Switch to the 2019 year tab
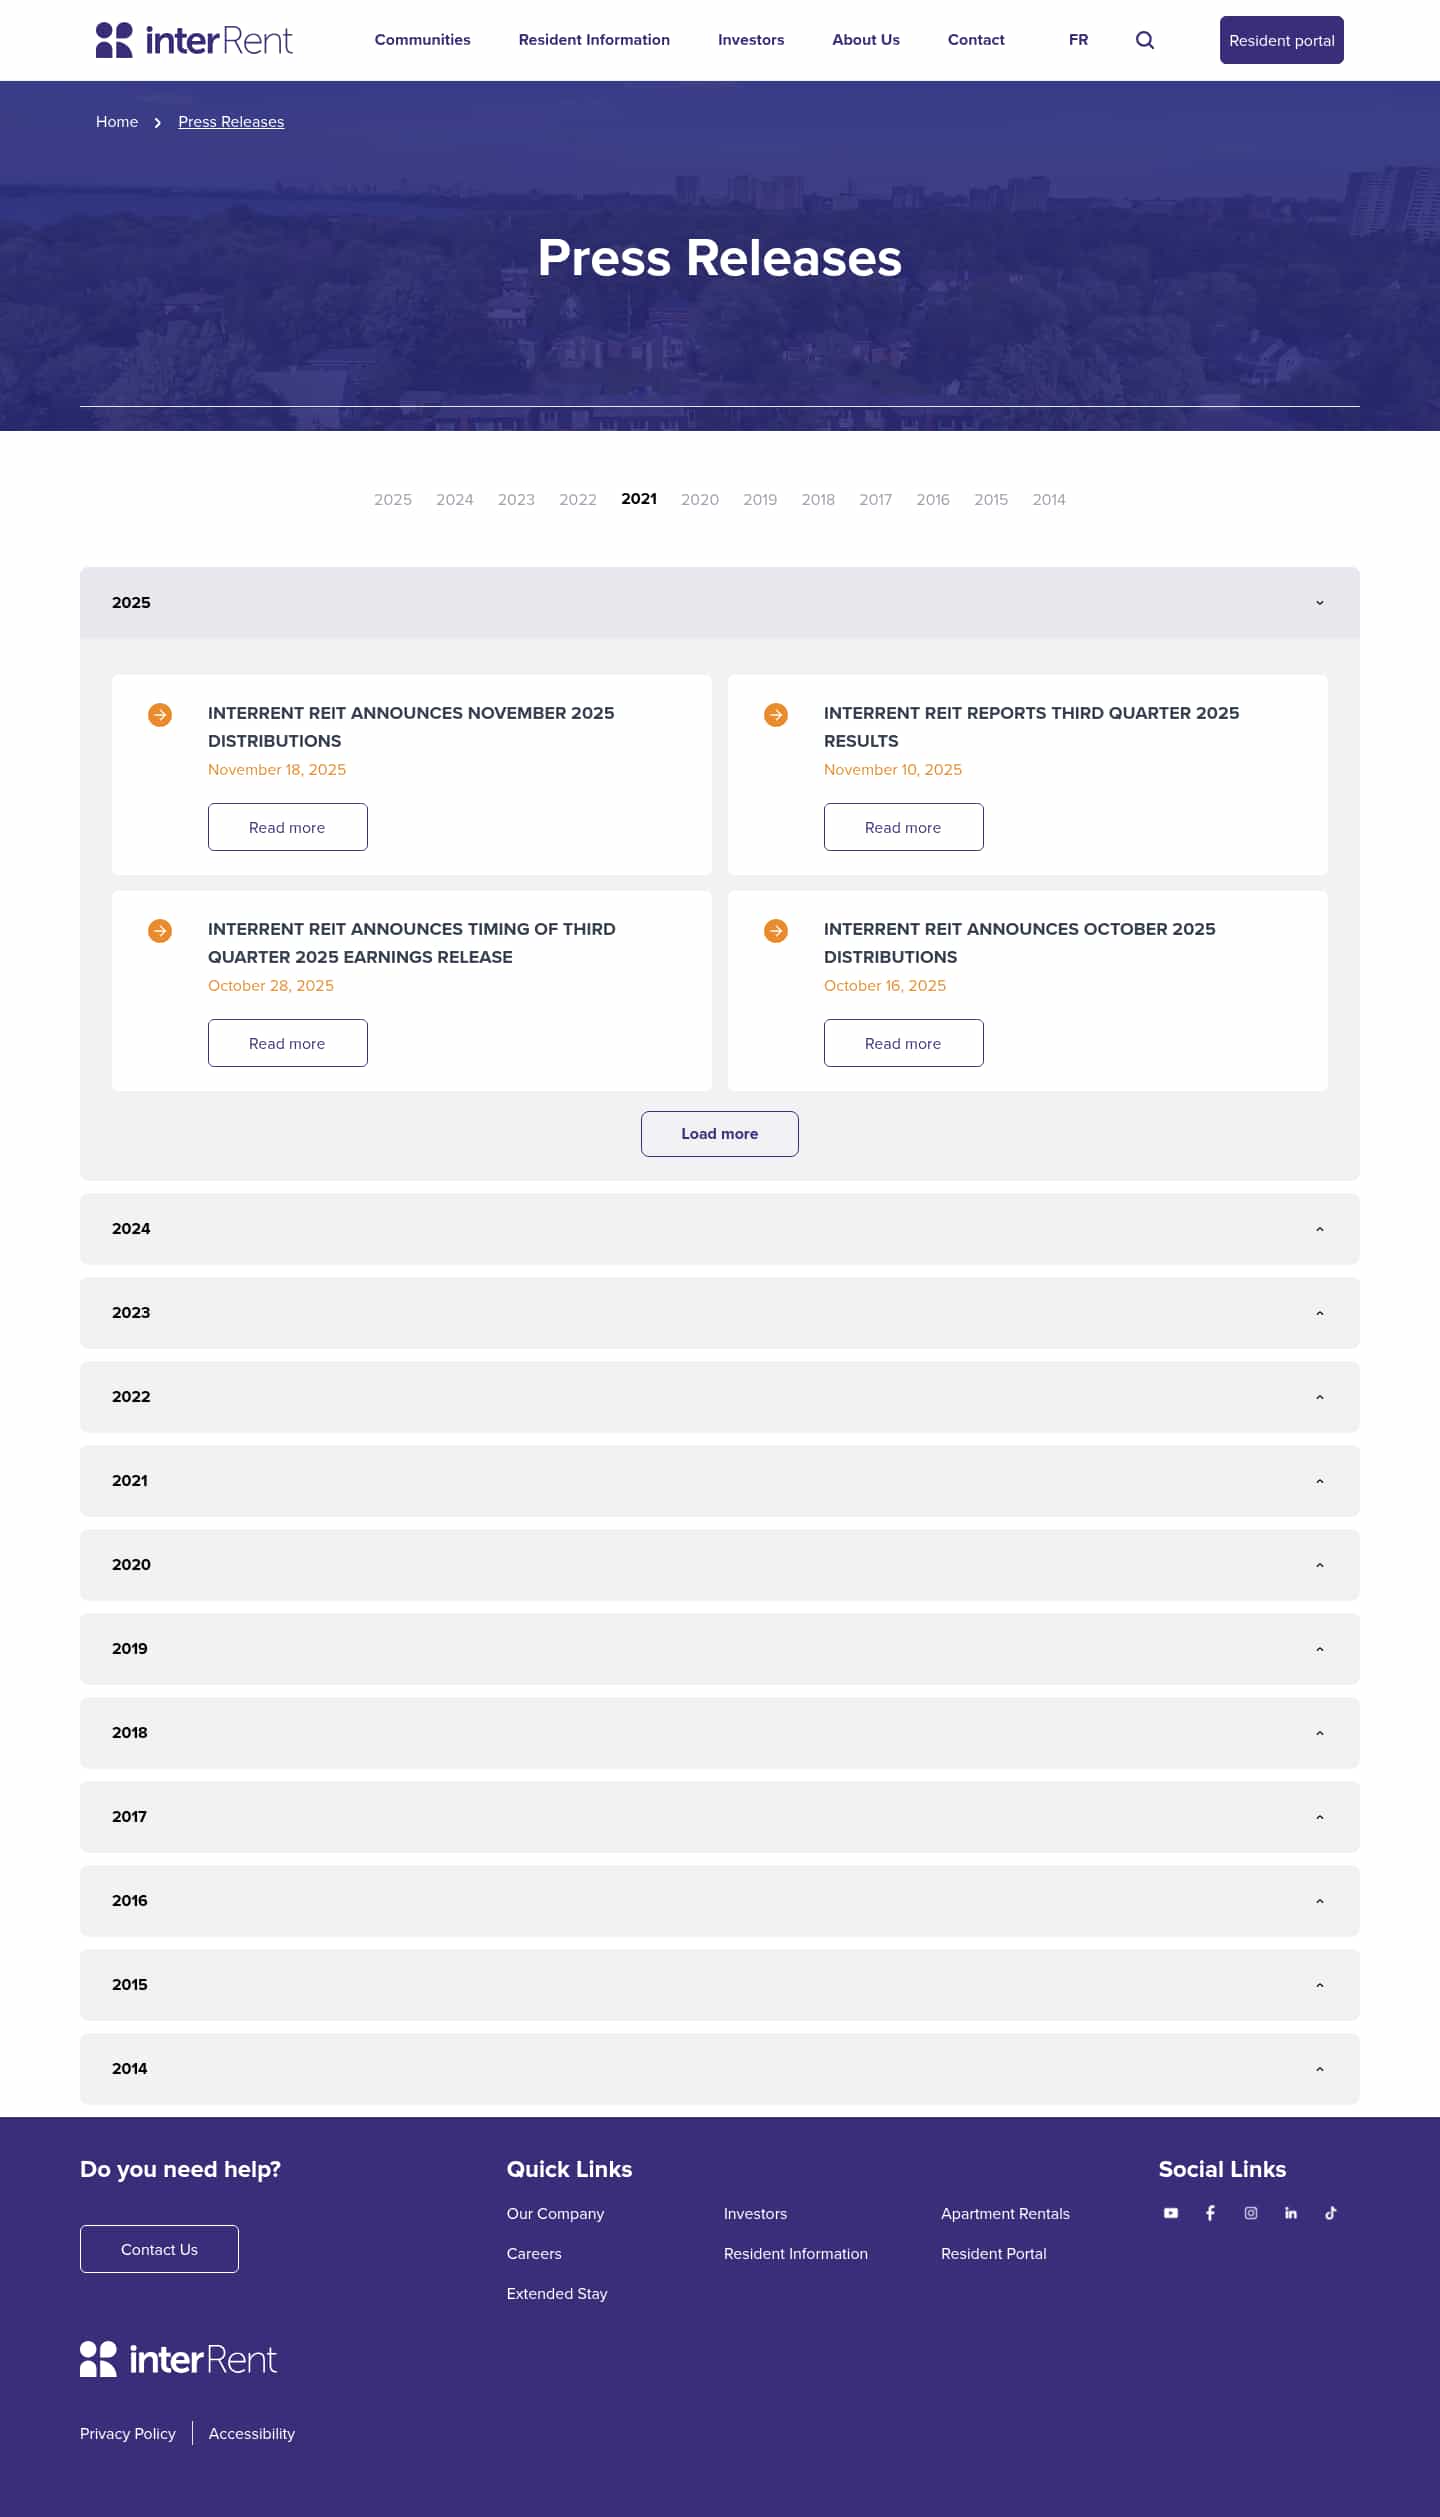The height and width of the screenshot is (2517, 1440). 760,500
